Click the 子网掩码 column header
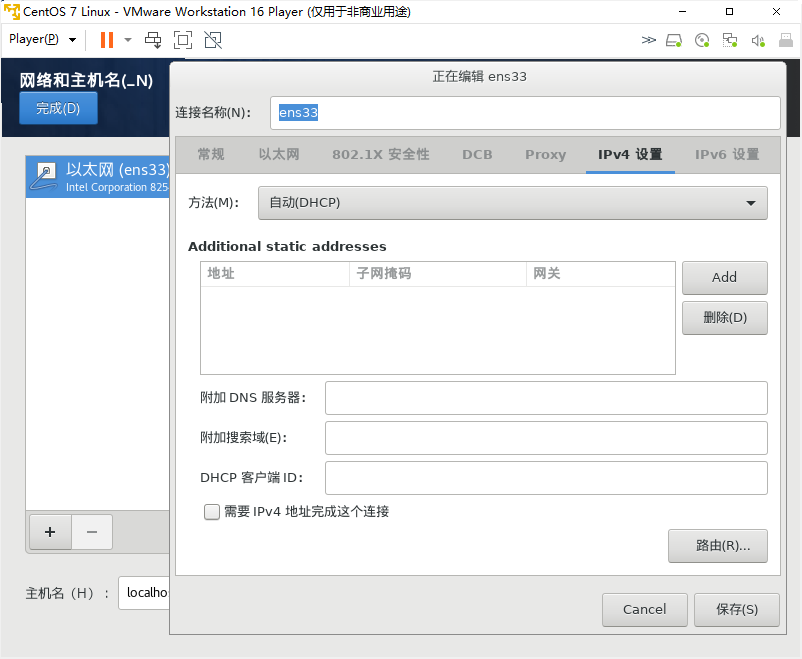 pos(438,274)
